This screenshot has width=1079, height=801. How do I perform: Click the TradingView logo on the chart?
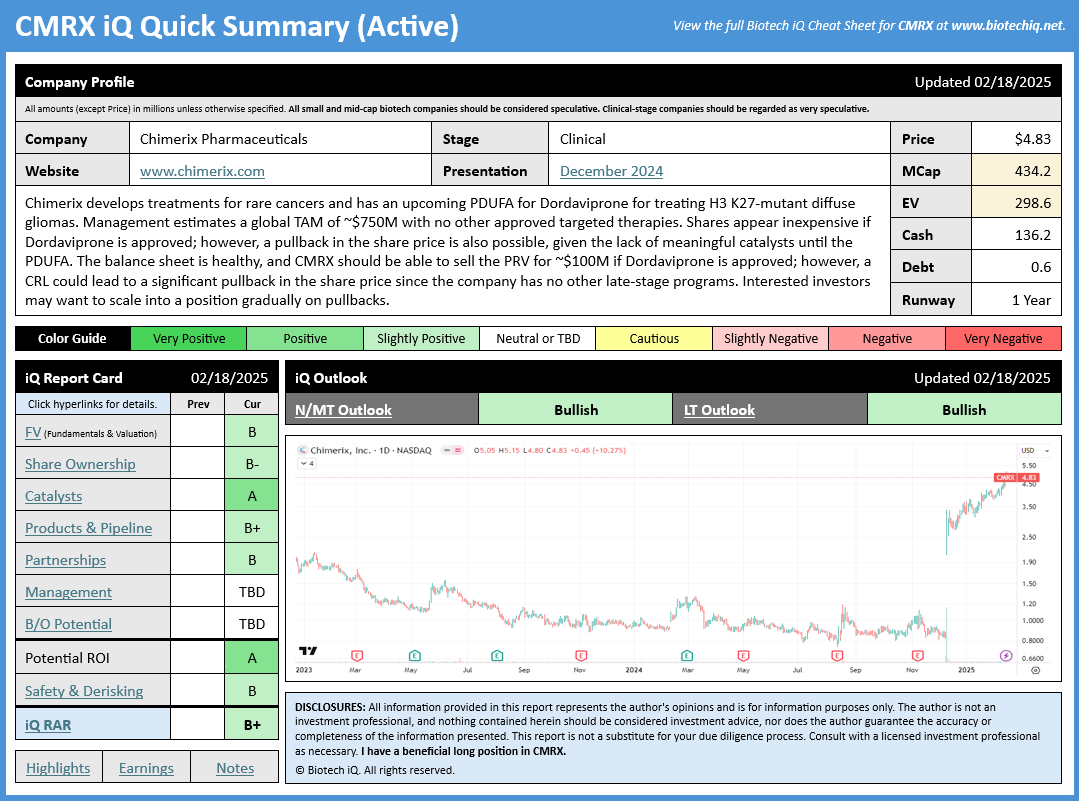click(308, 651)
